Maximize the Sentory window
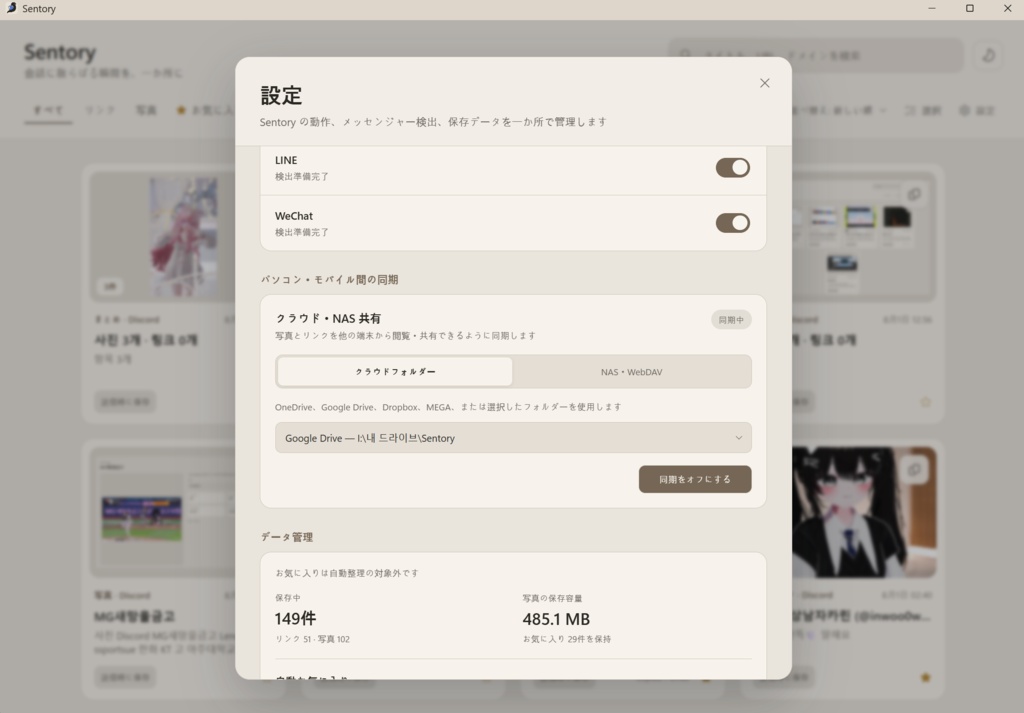 point(970,8)
